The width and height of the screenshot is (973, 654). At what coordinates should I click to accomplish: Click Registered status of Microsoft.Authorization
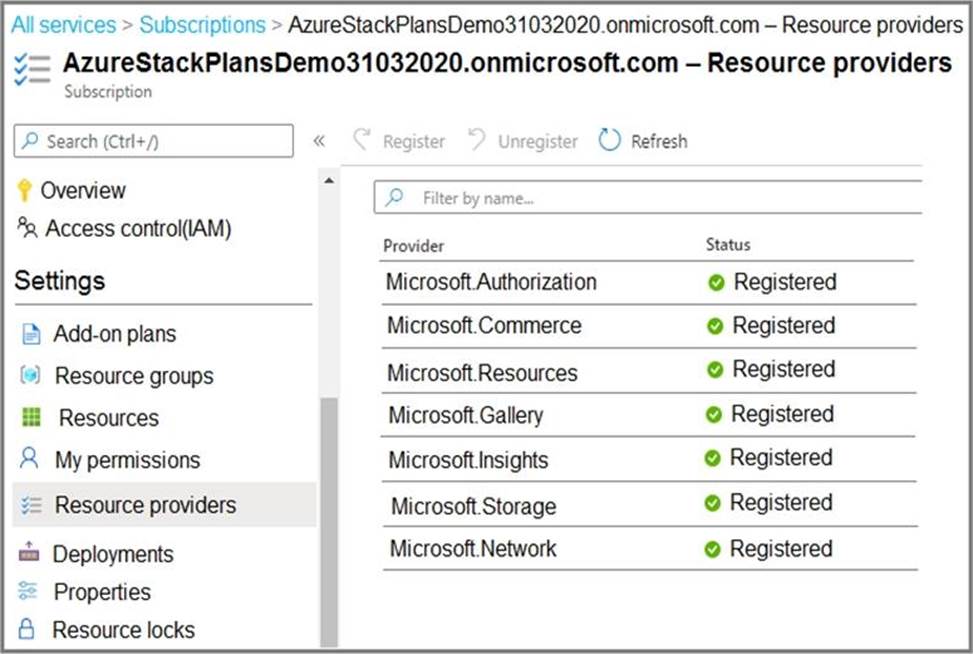(785, 283)
